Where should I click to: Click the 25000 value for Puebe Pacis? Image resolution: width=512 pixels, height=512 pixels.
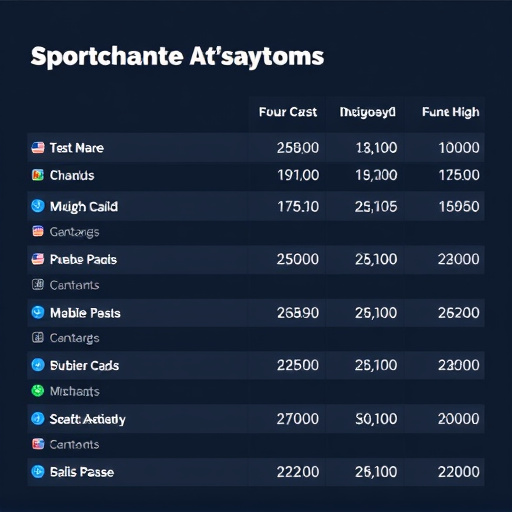coord(298,259)
